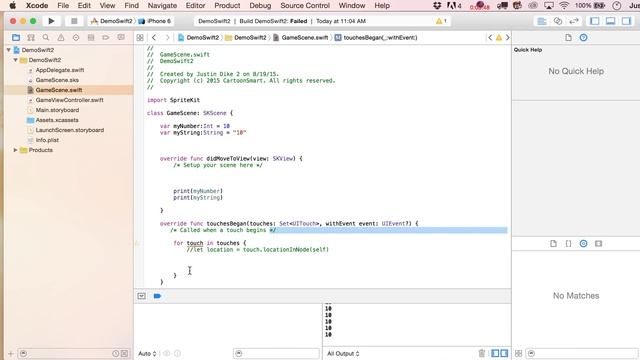Show the Version editor

pyautogui.click(x=573, y=21)
